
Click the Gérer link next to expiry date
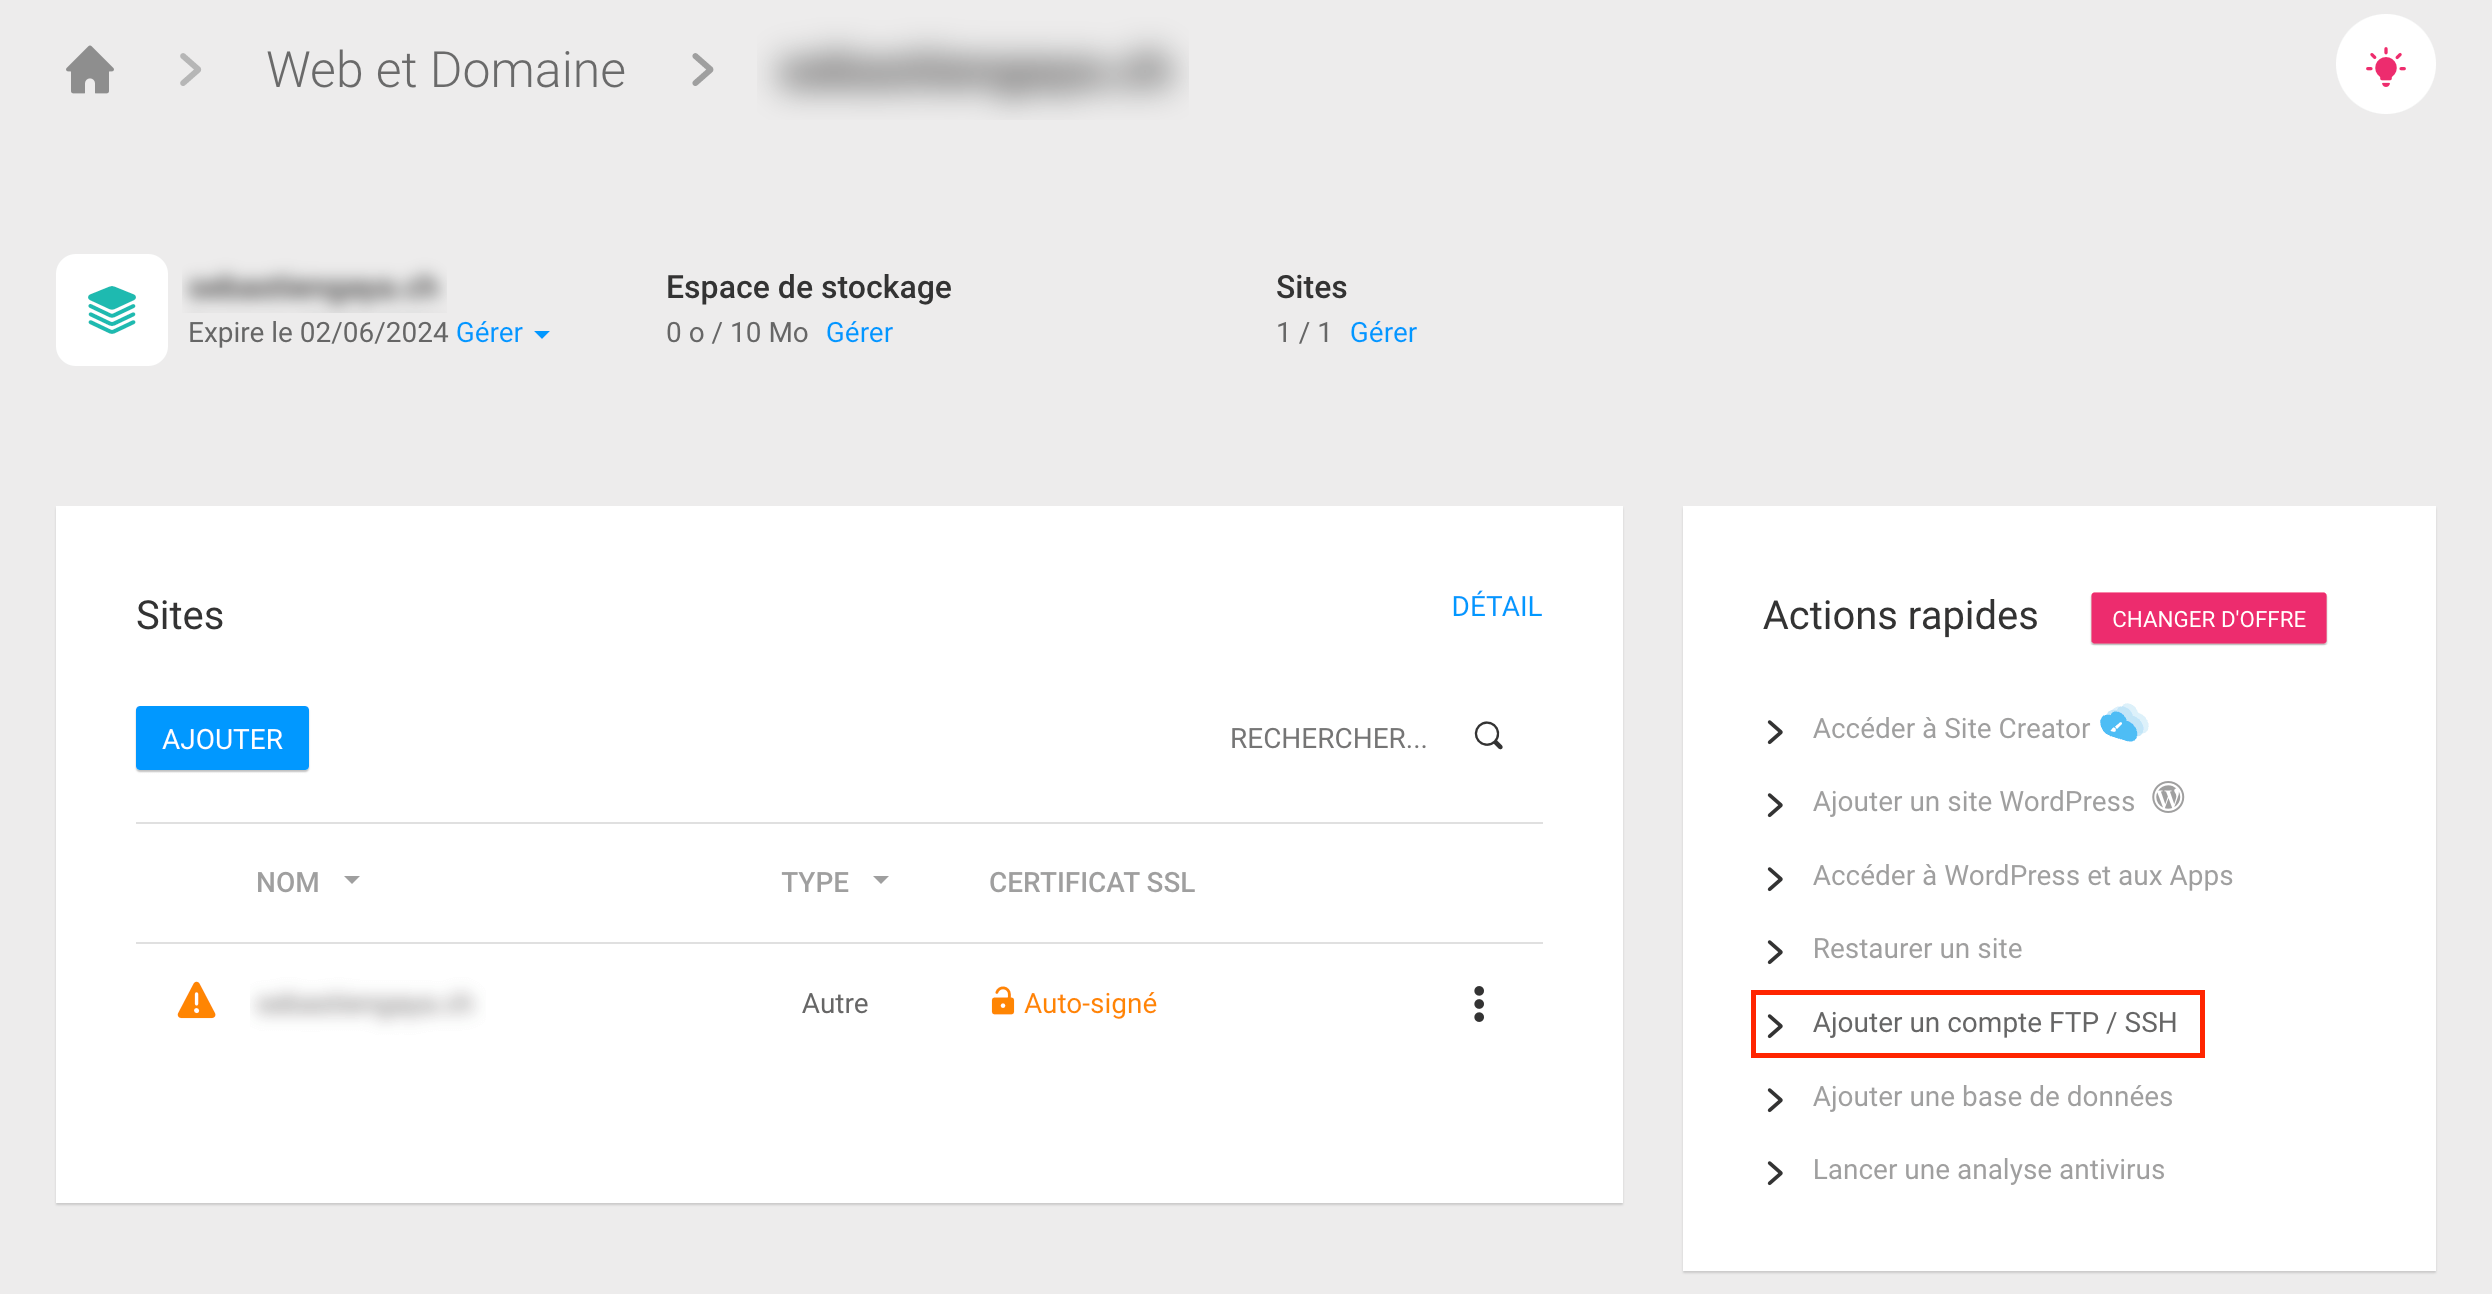[493, 333]
